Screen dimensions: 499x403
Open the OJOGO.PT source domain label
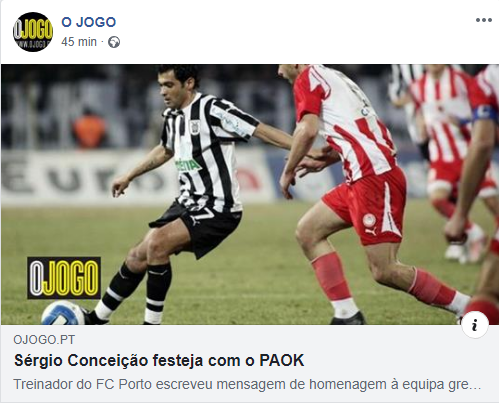click(44, 340)
